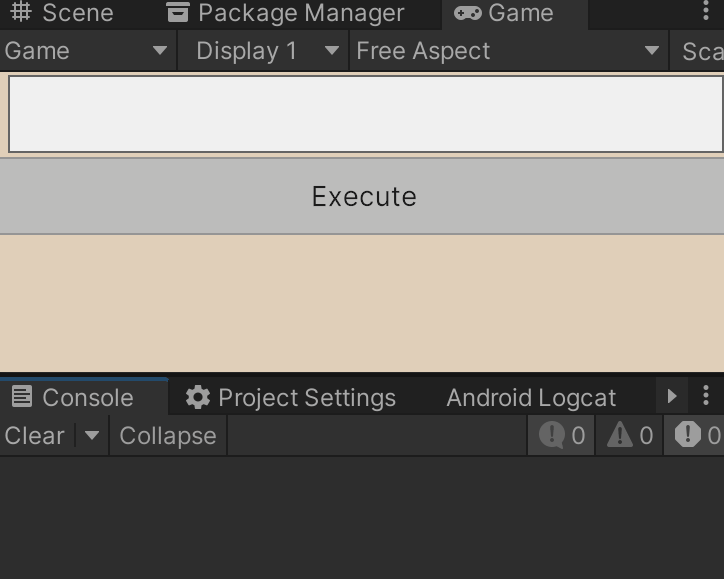The width and height of the screenshot is (724, 579).
Task: Toggle warning messages count filter
Action: coord(630,436)
